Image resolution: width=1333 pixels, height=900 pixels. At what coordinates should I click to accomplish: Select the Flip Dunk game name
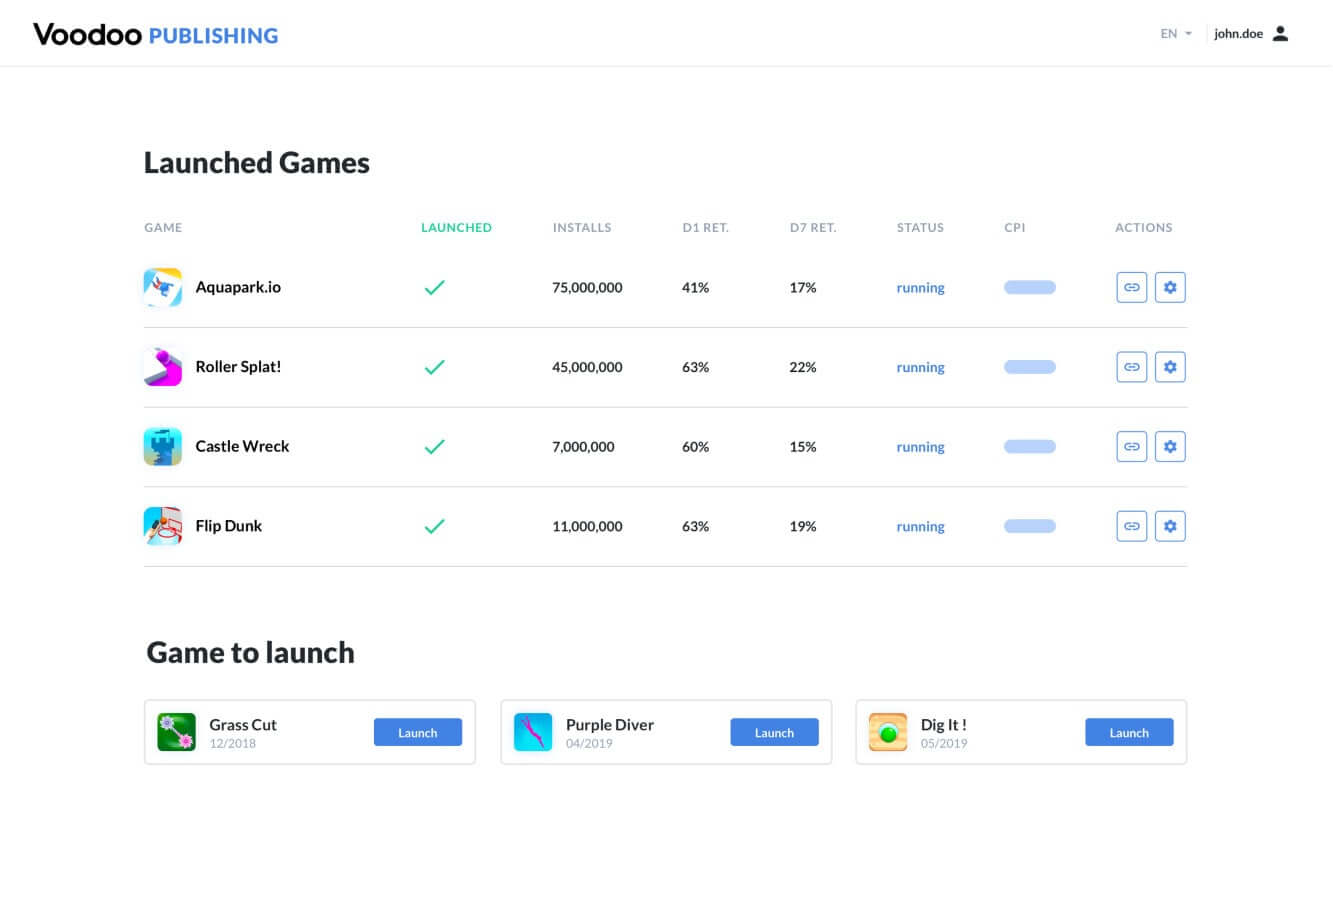[x=229, y=526]
